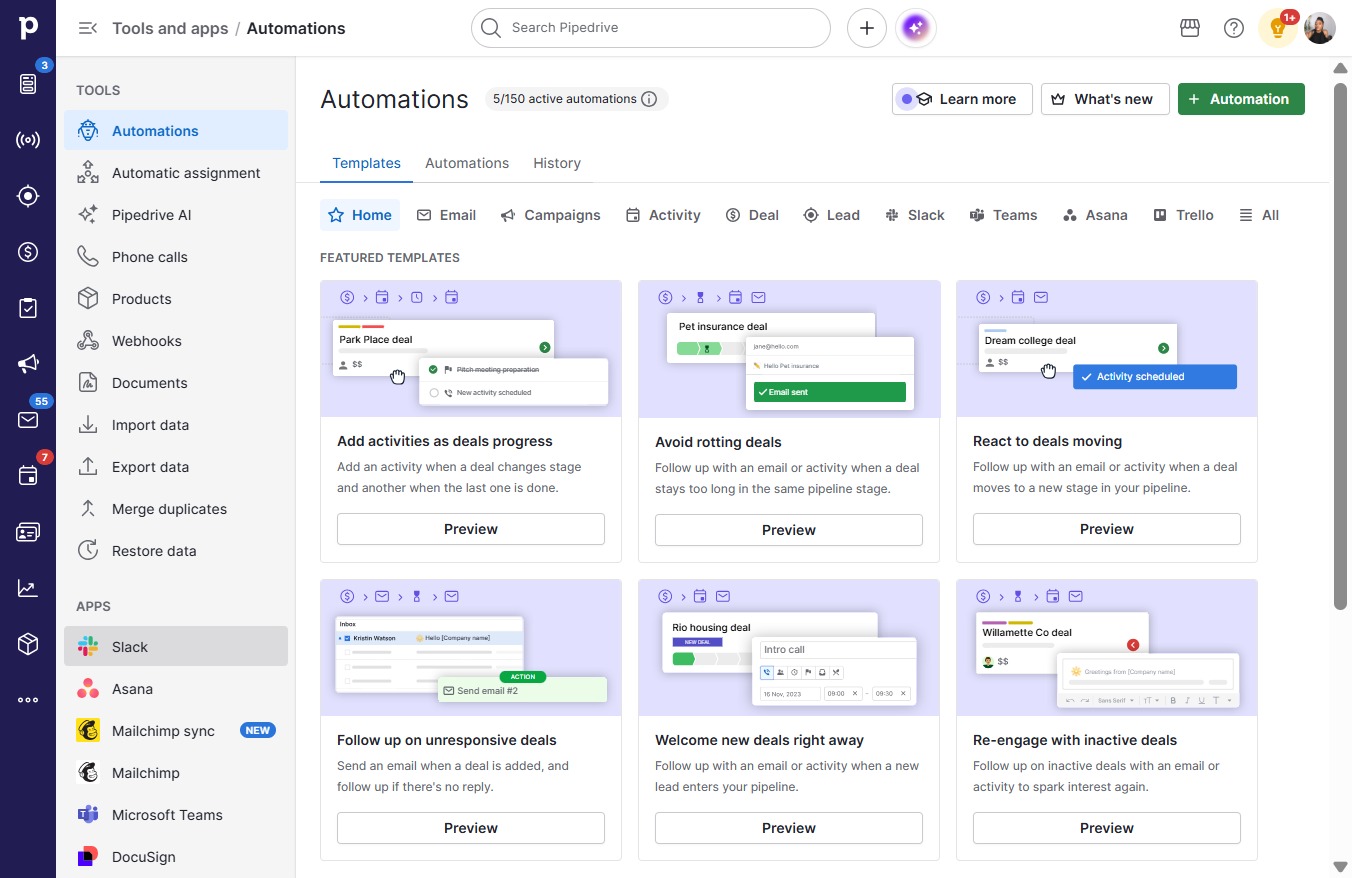Collapse the sidebar menu toggle icon
The width and height of the screenshot is (1352, 878).
pos(88,28)
